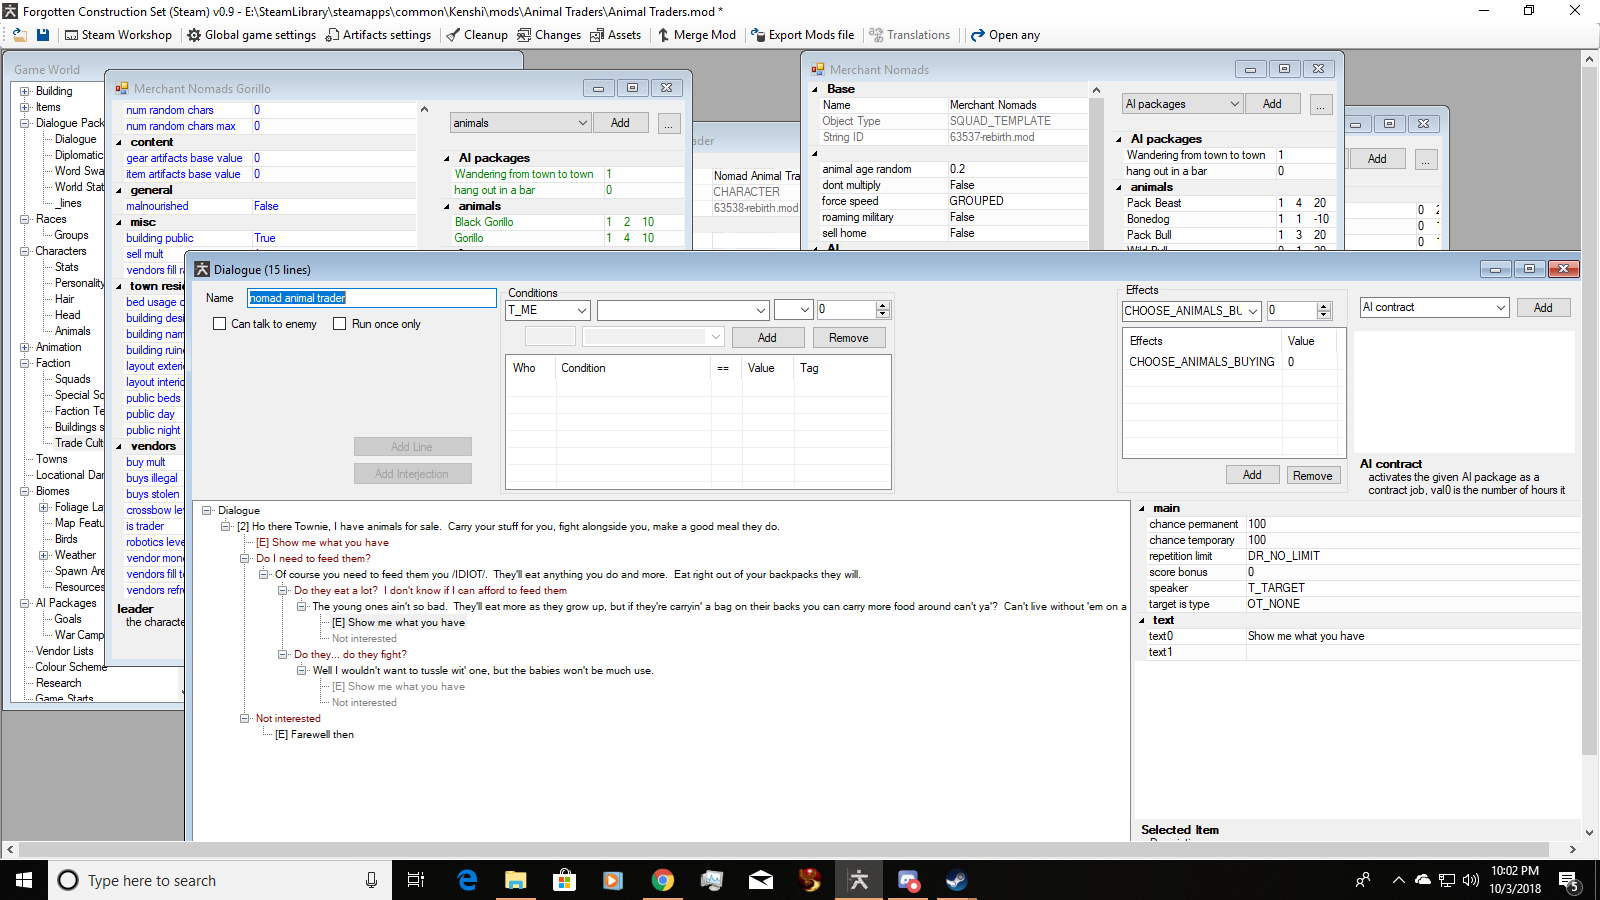
Task: Select the 'Do they... do they fight?' line
Action: (350, 654)
